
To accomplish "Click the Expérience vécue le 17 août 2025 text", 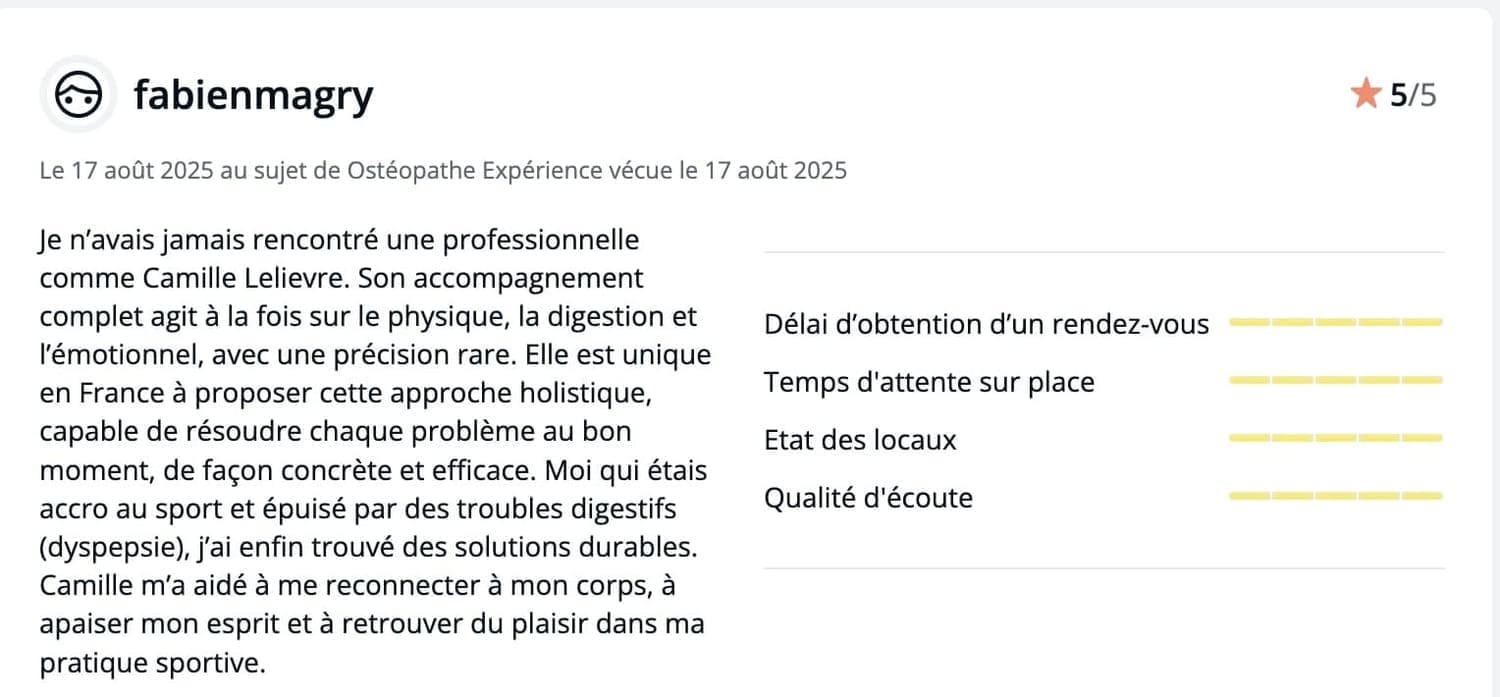I will click(665, 171).
